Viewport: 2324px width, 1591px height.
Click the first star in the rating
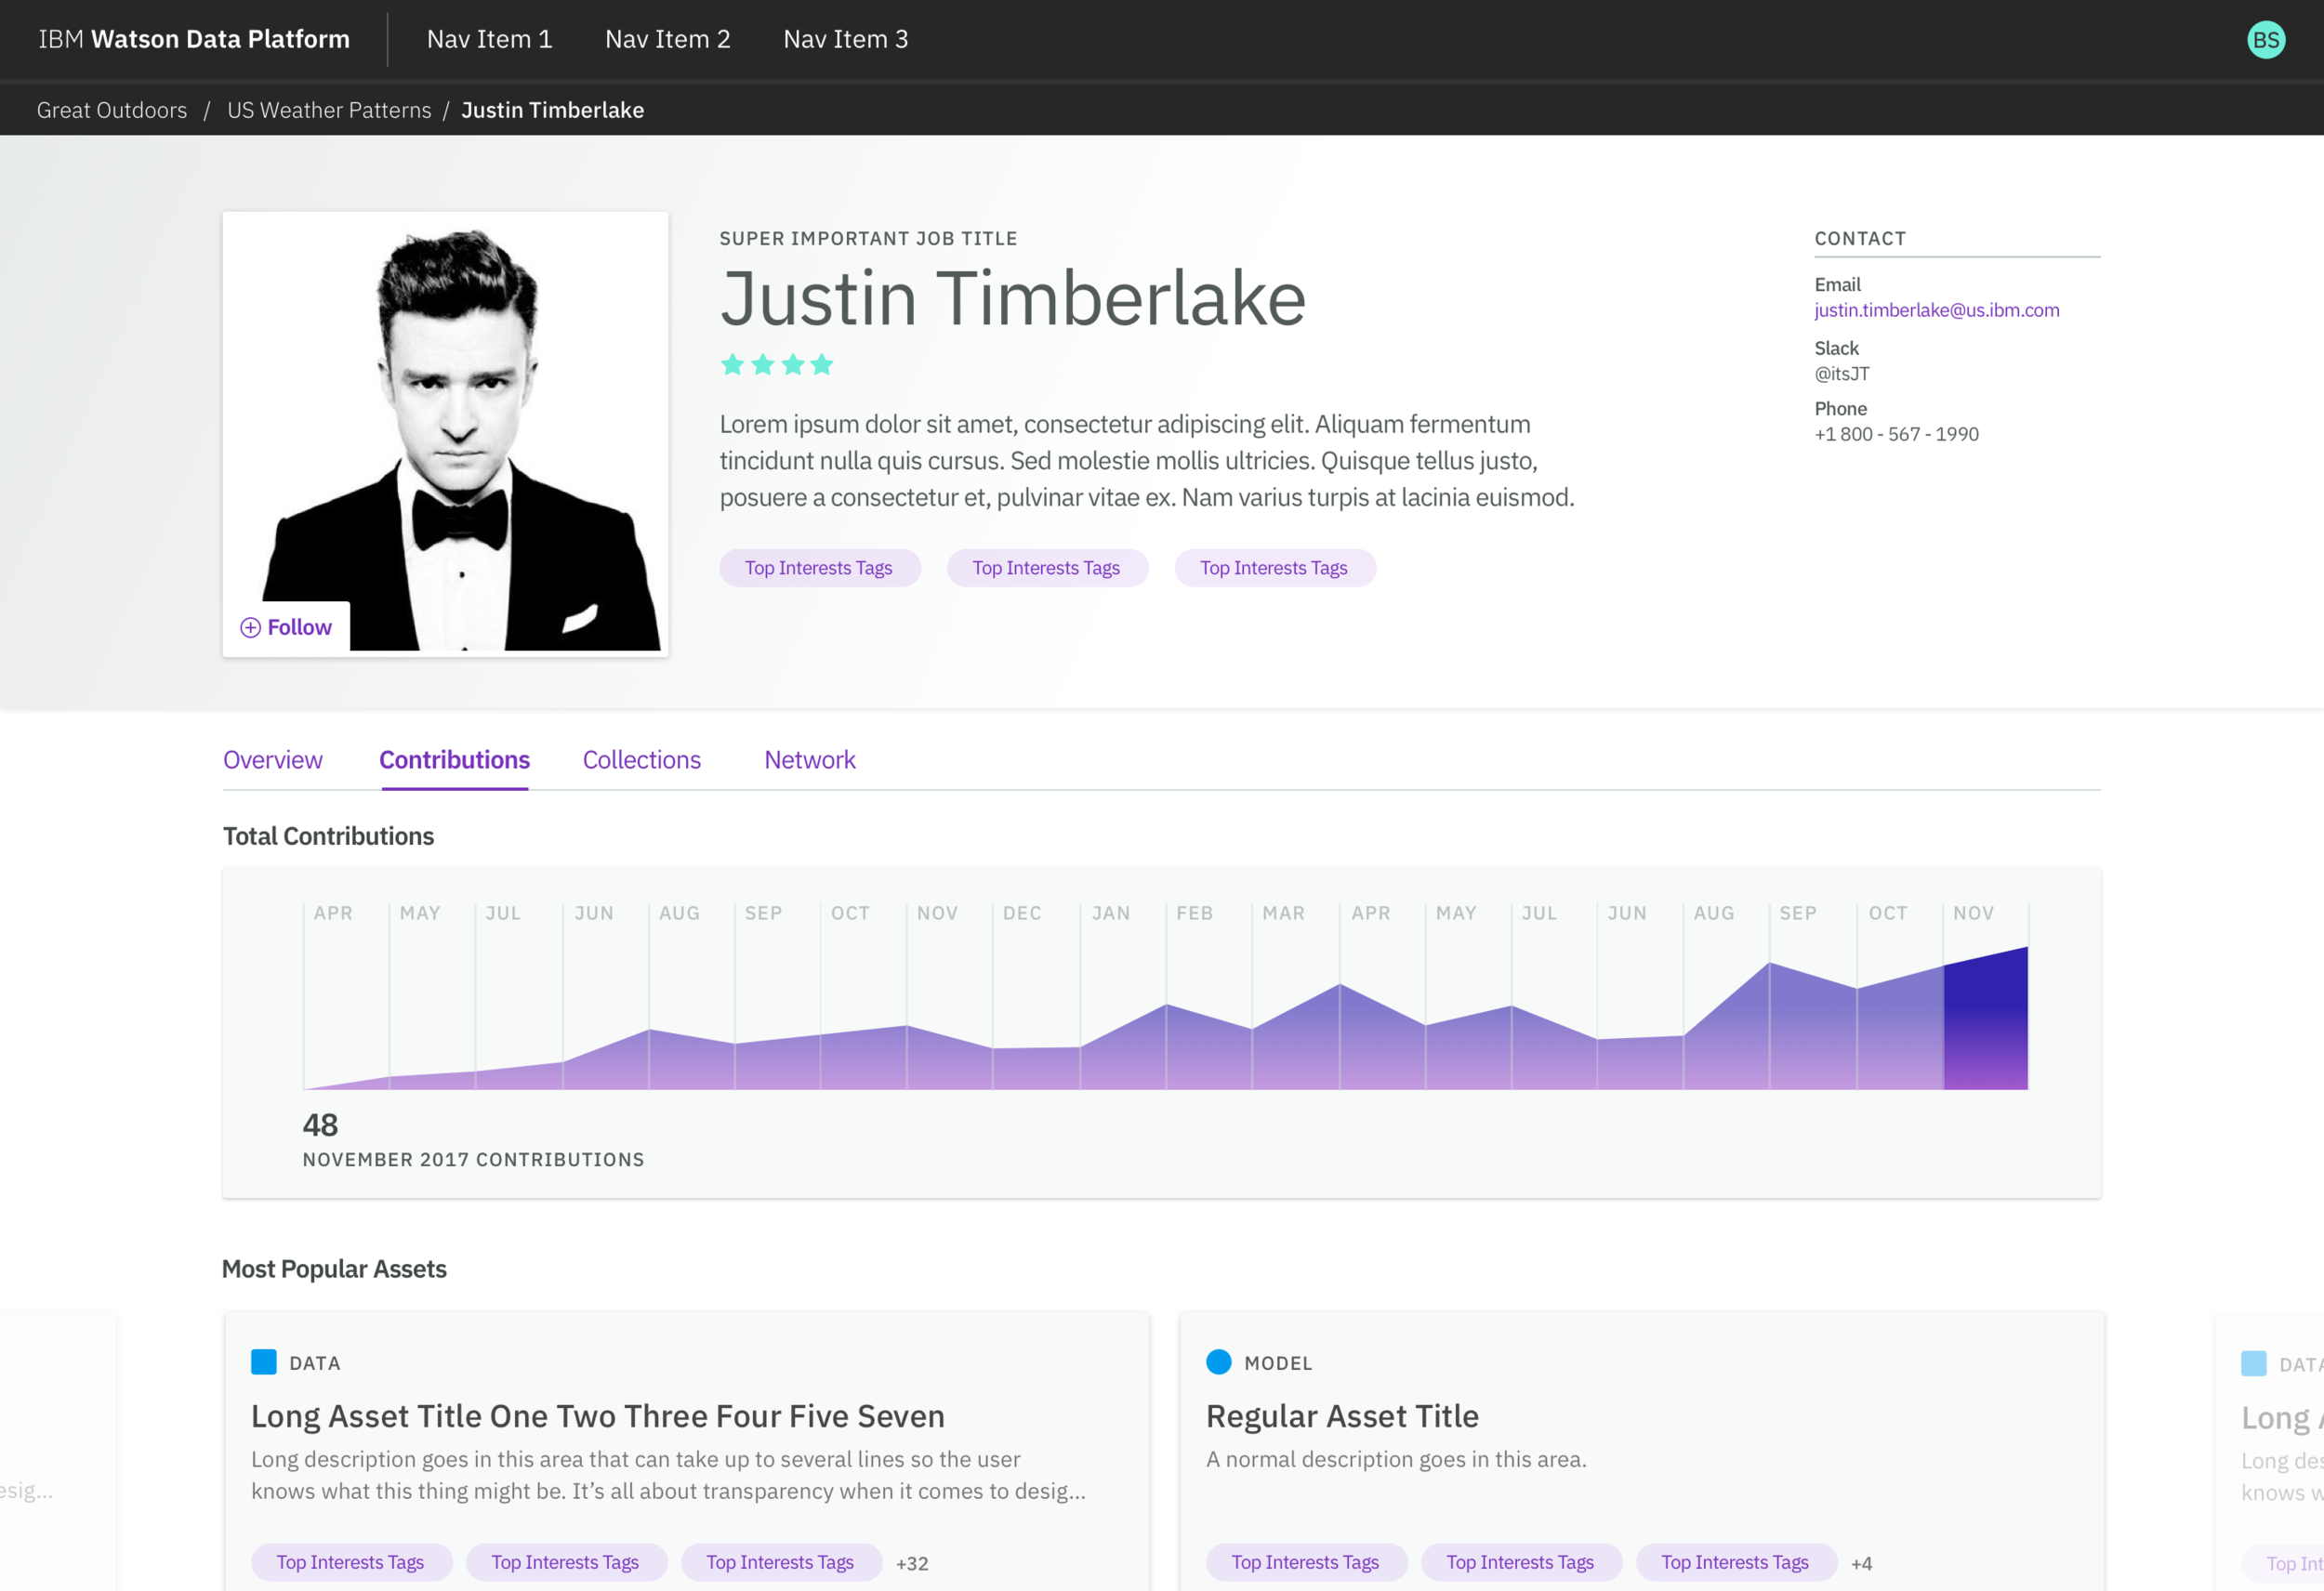(732, 364)
